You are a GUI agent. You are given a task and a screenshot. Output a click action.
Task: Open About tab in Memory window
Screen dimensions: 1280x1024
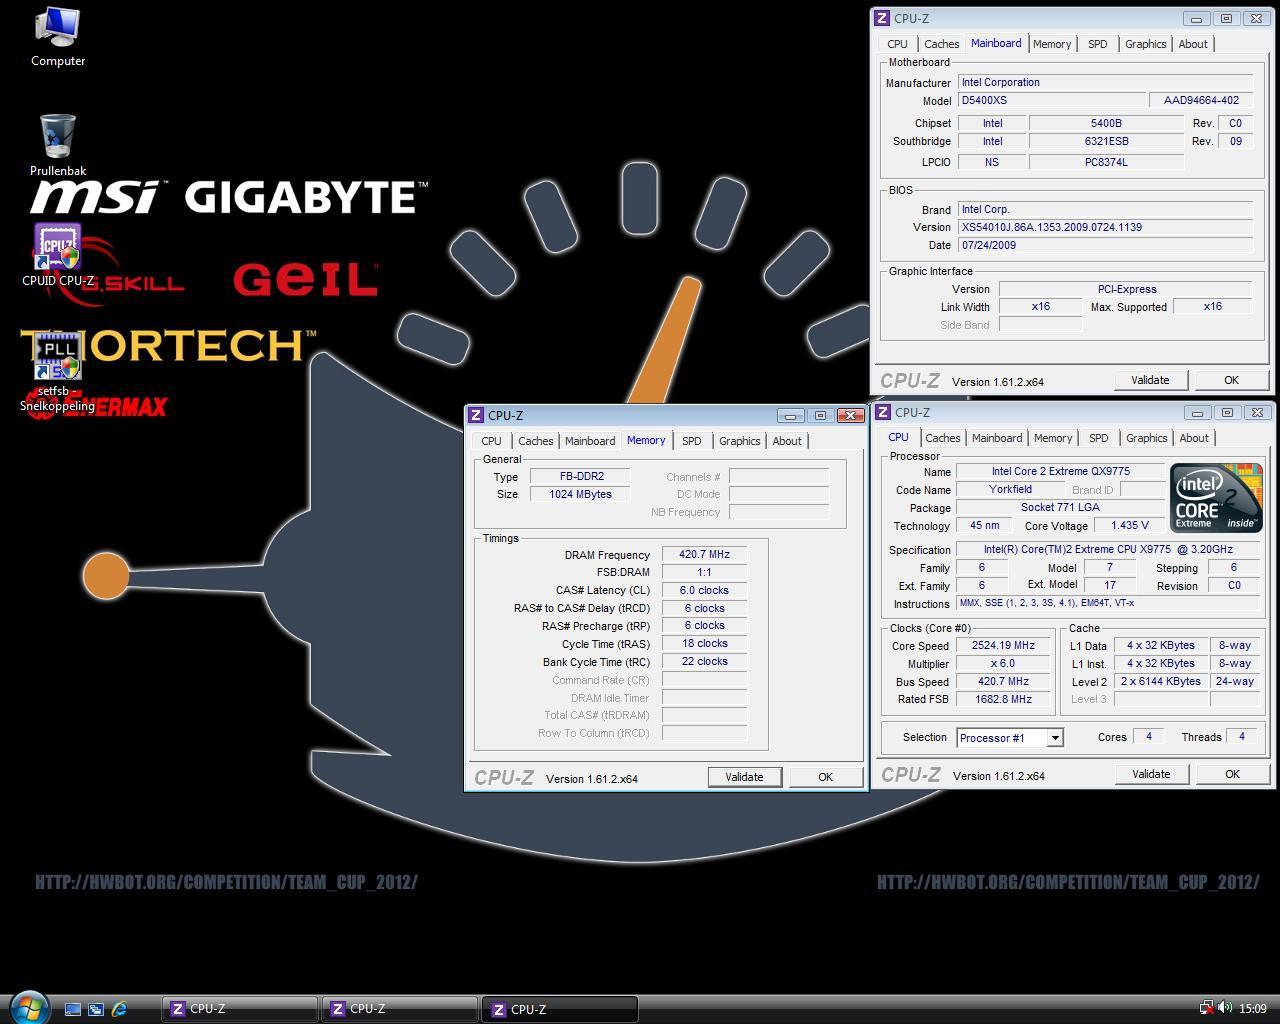pyautogui.click(x=787, y=441)
